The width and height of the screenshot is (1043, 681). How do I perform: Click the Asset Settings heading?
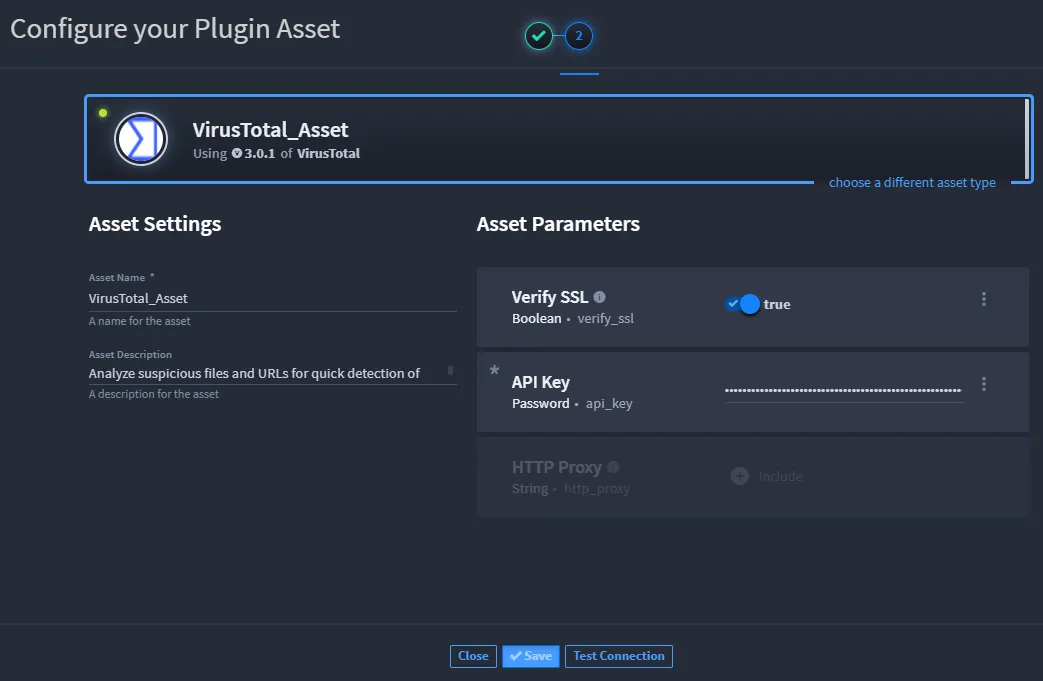155,224
